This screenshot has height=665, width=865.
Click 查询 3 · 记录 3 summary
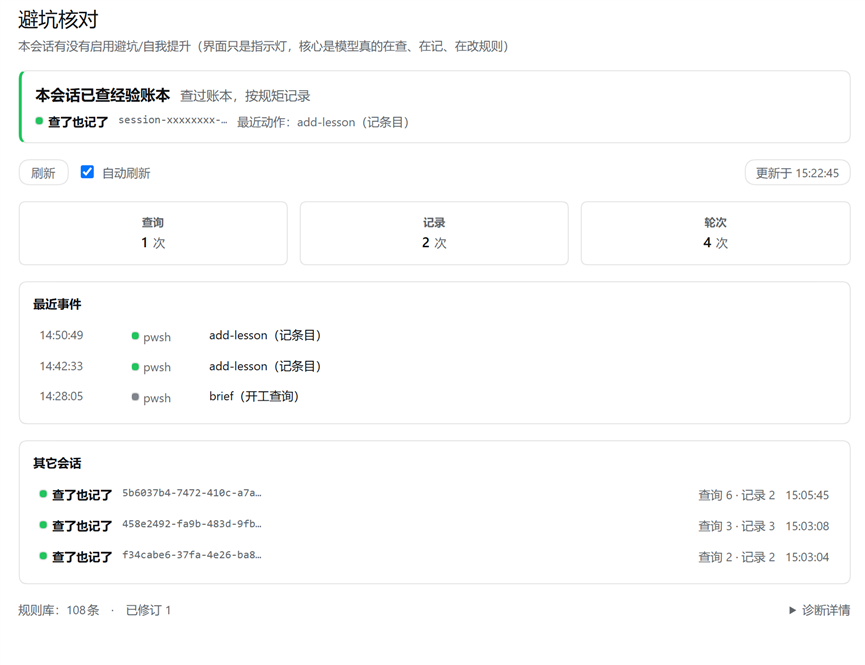tap(736, 526)
